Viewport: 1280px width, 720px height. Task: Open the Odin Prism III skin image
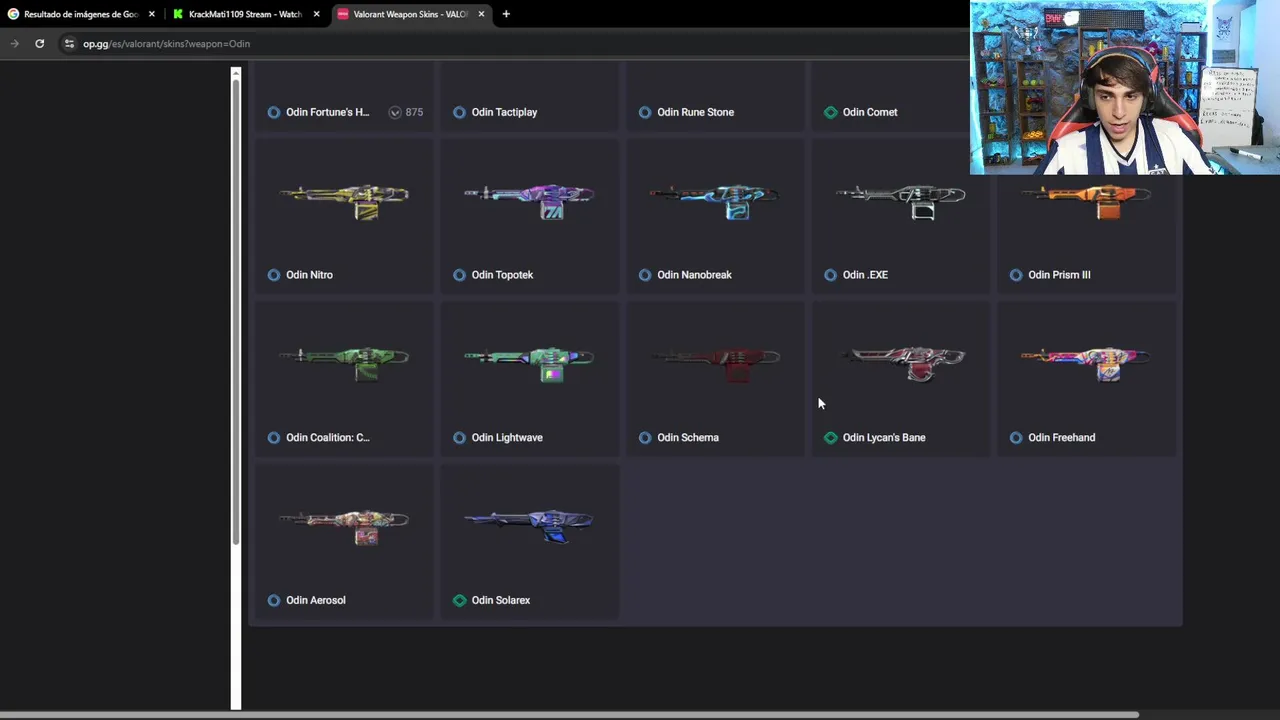pos(1086,201)
